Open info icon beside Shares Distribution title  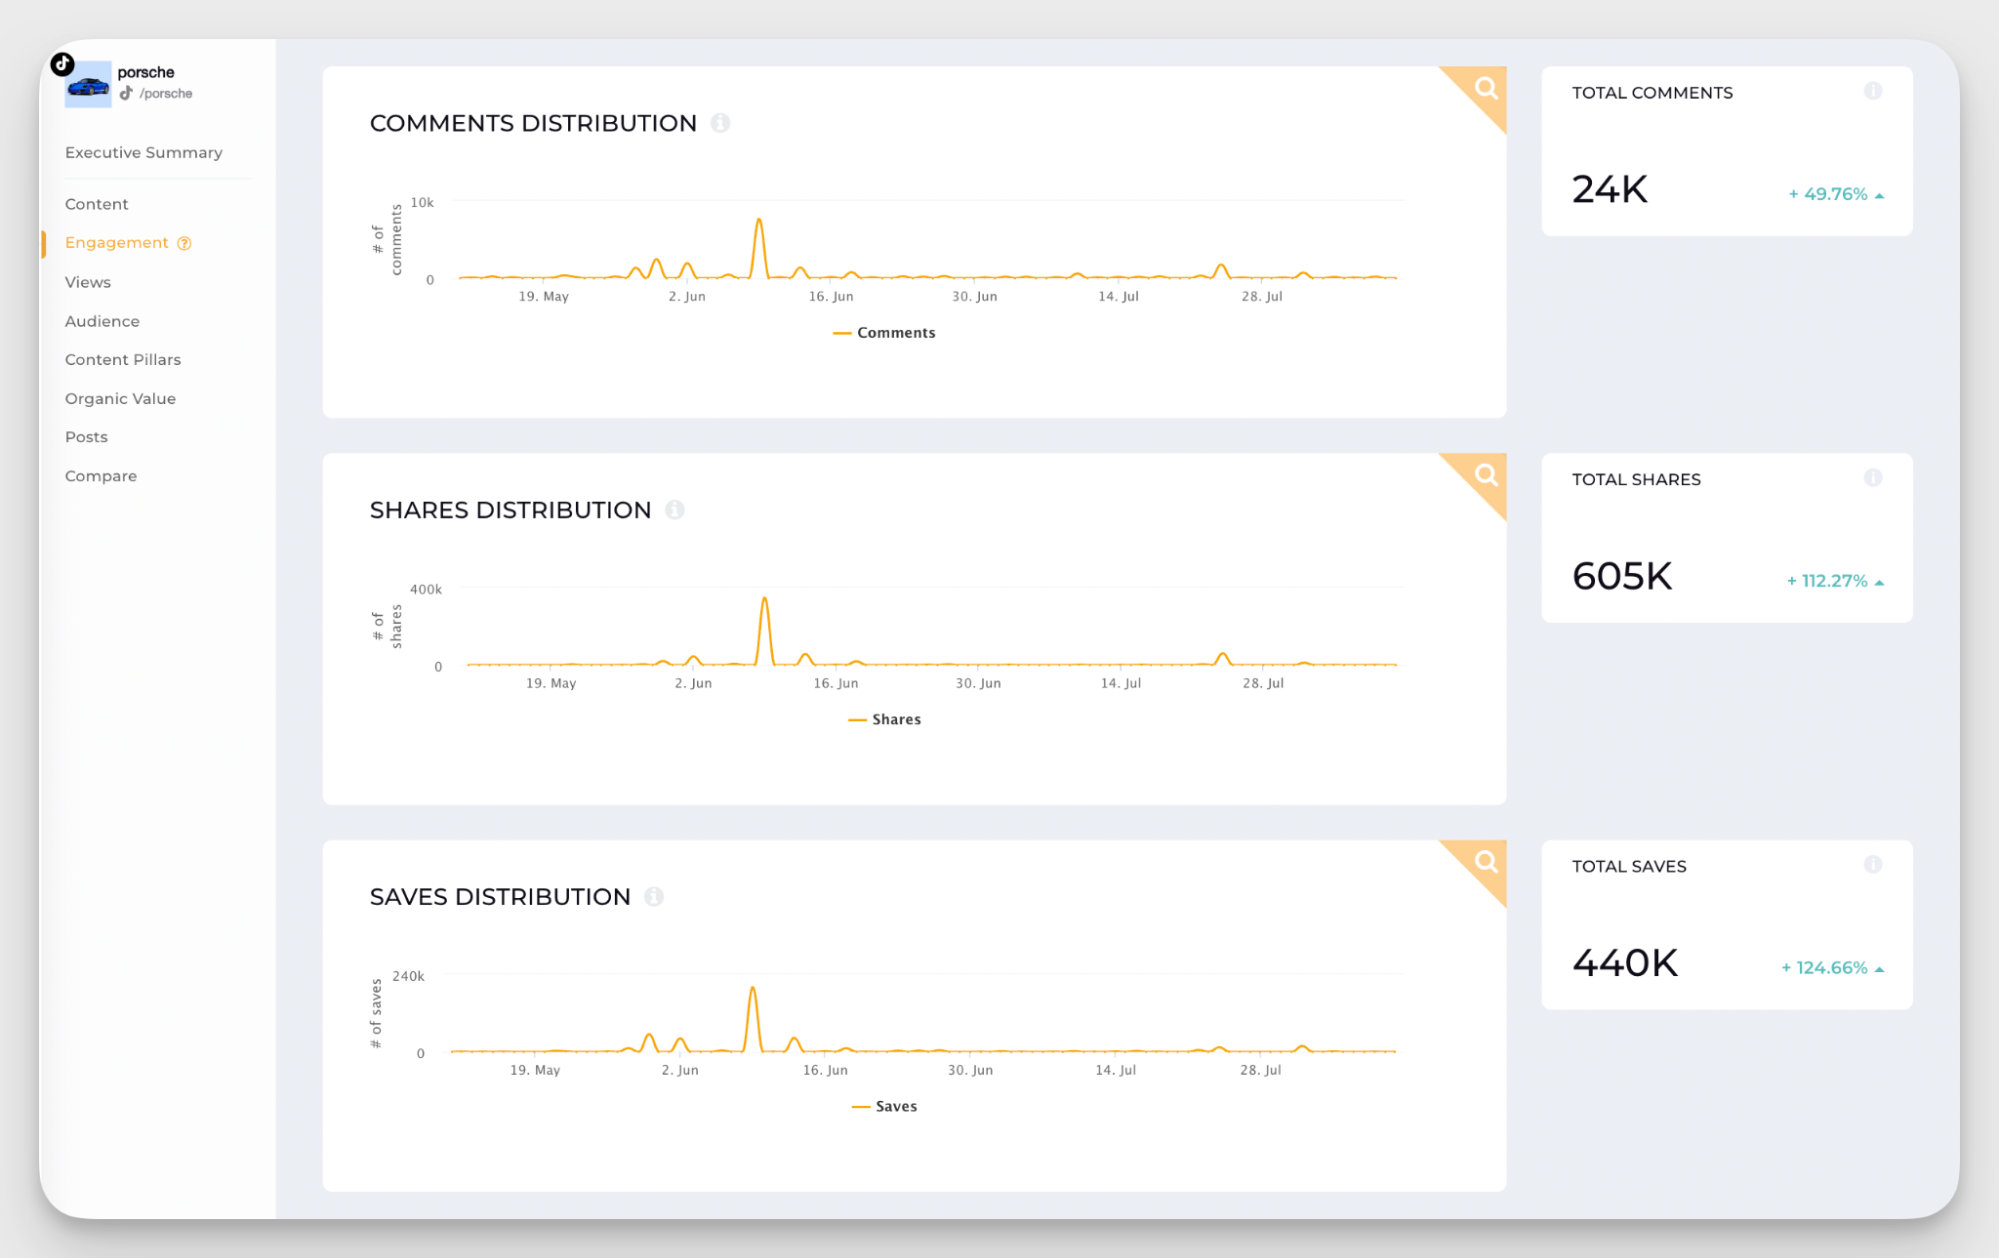click(675, 510)
